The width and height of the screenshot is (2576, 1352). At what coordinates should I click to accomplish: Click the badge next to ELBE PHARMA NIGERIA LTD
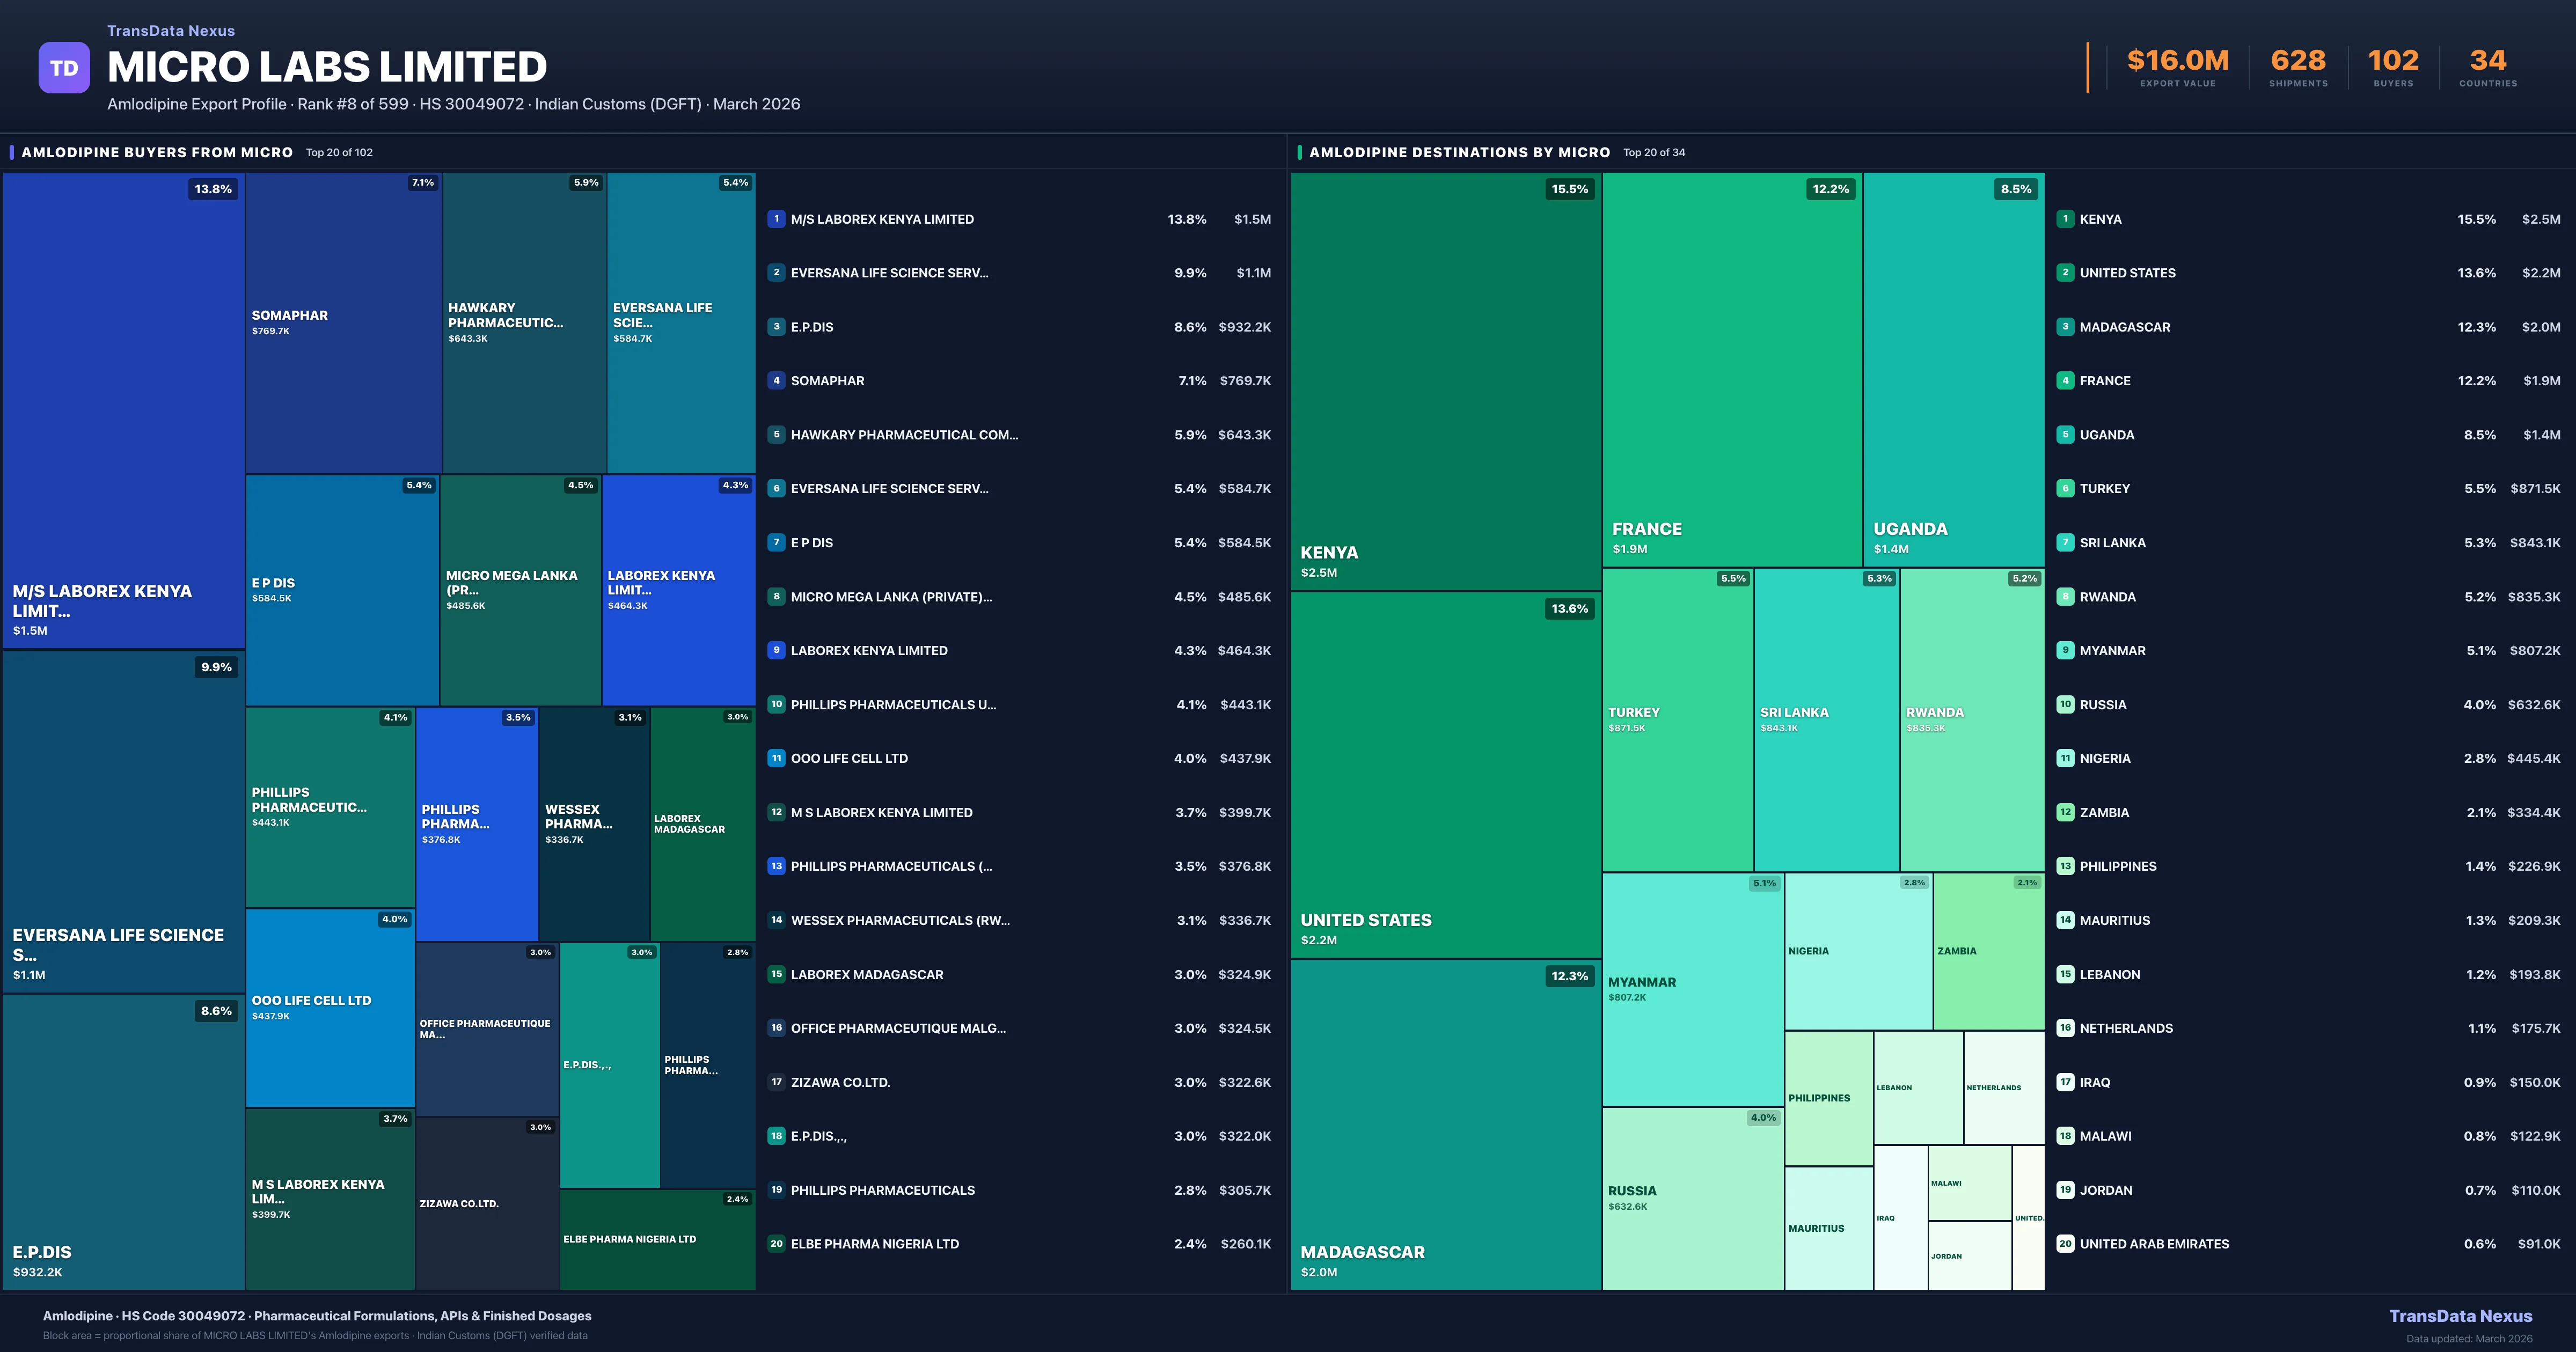pos(776,1243)
